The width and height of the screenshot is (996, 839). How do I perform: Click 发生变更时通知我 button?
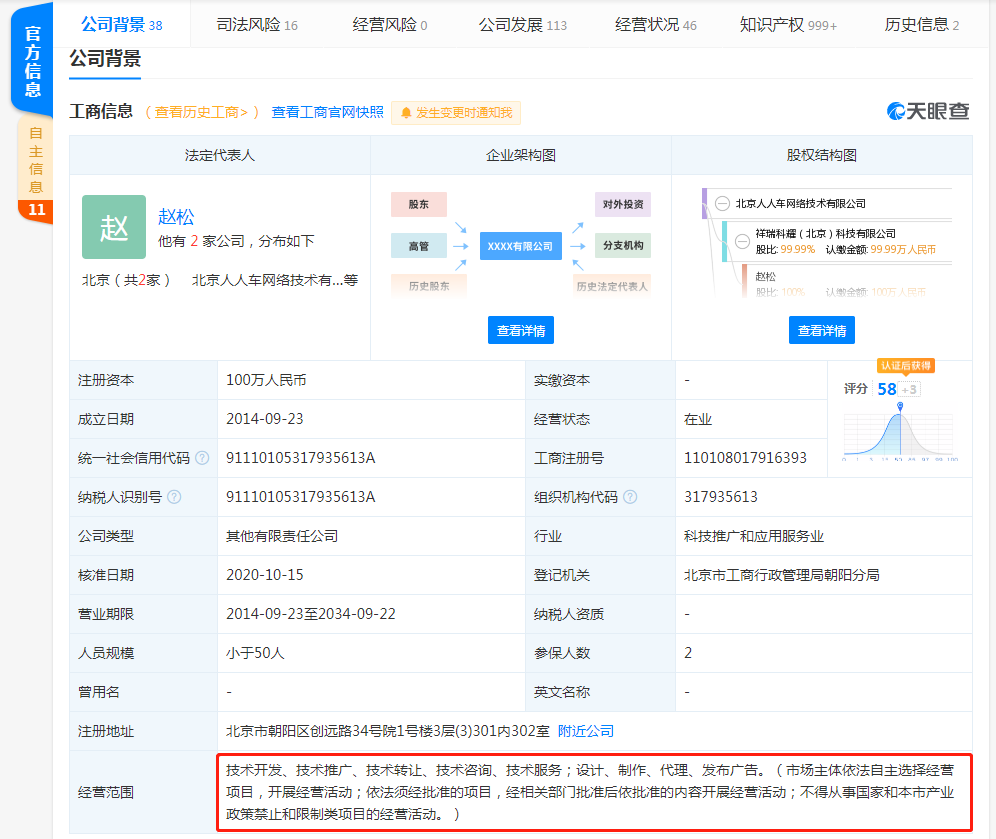(x=456, y=113)
